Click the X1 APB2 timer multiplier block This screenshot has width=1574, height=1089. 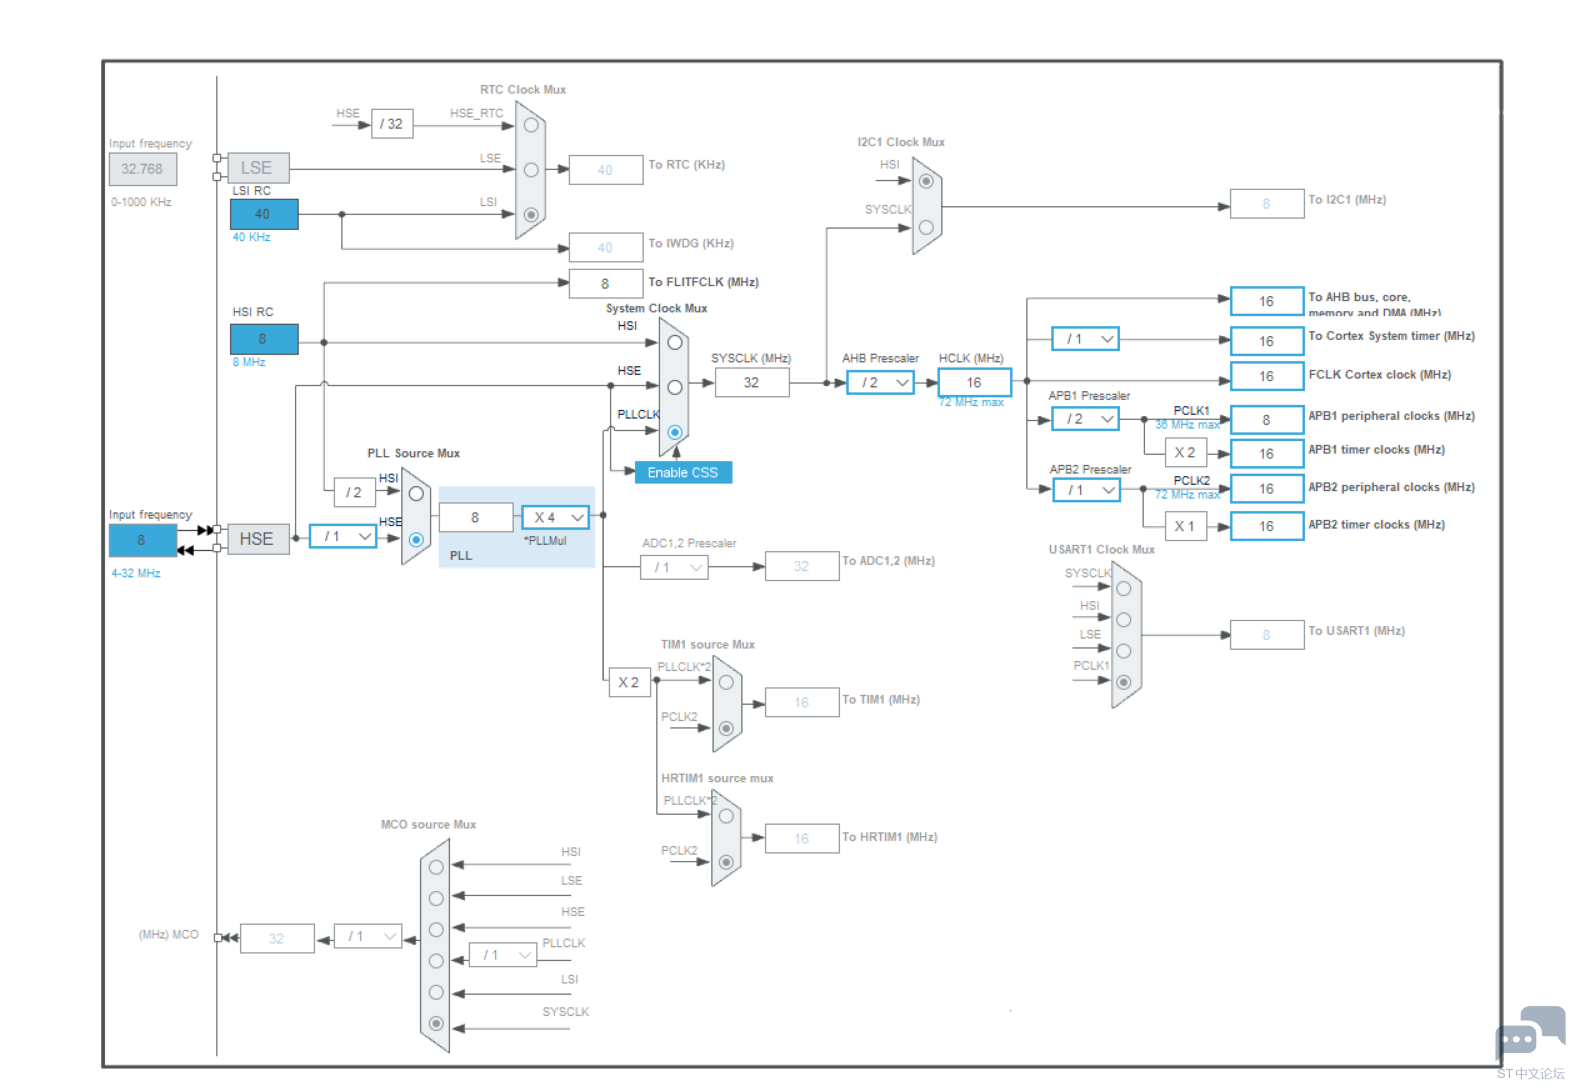click(1185, 526)
